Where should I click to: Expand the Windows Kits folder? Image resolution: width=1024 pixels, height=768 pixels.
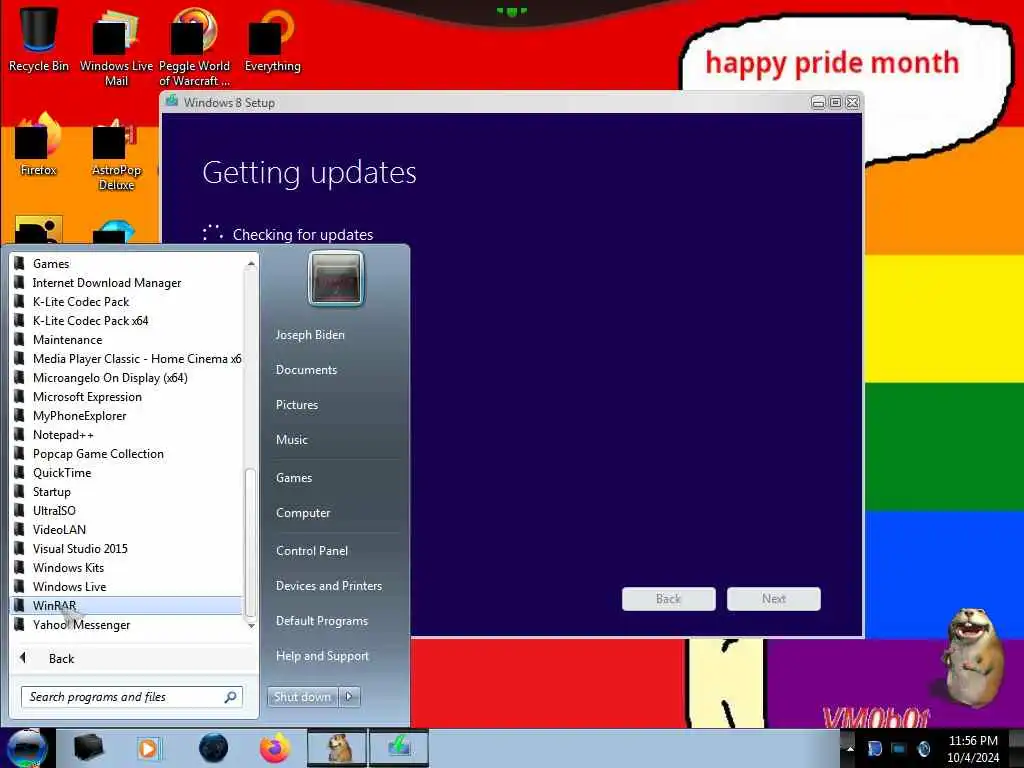coord(127,568)
